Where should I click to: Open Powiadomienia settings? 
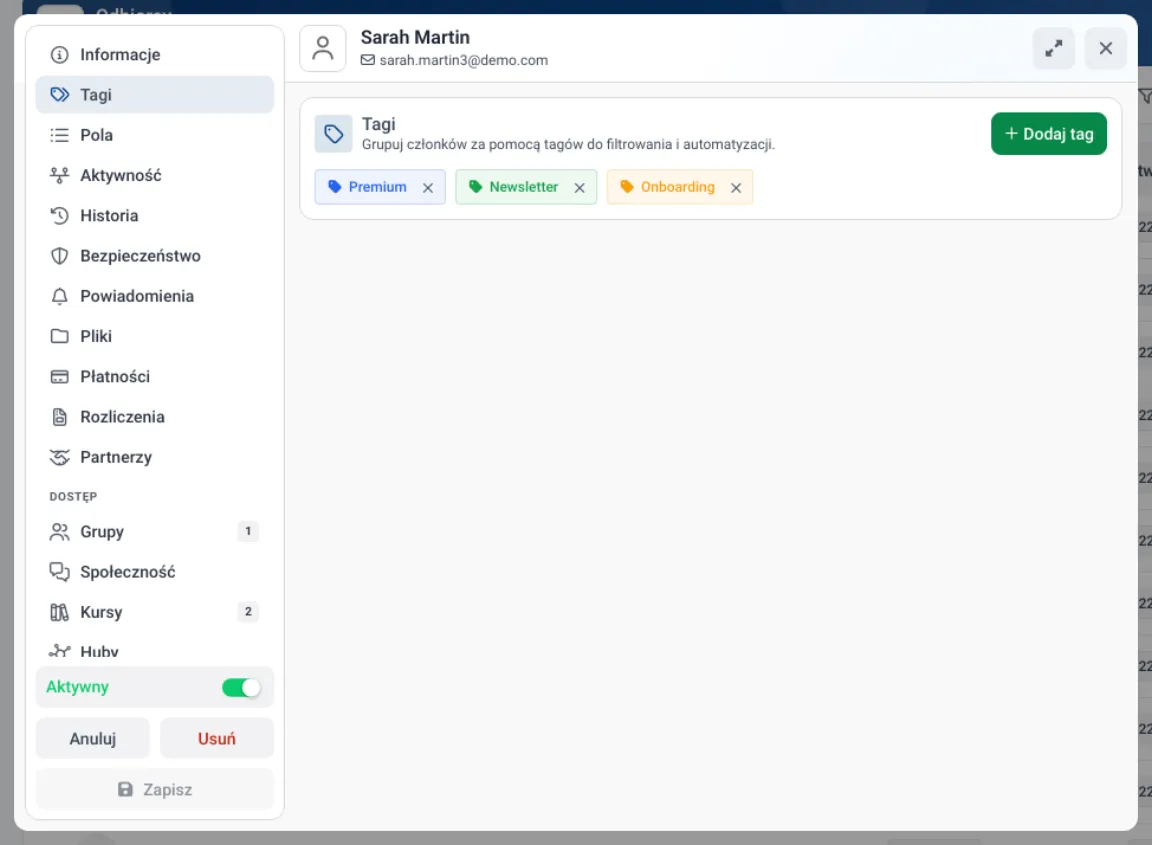tap(154, 296)
